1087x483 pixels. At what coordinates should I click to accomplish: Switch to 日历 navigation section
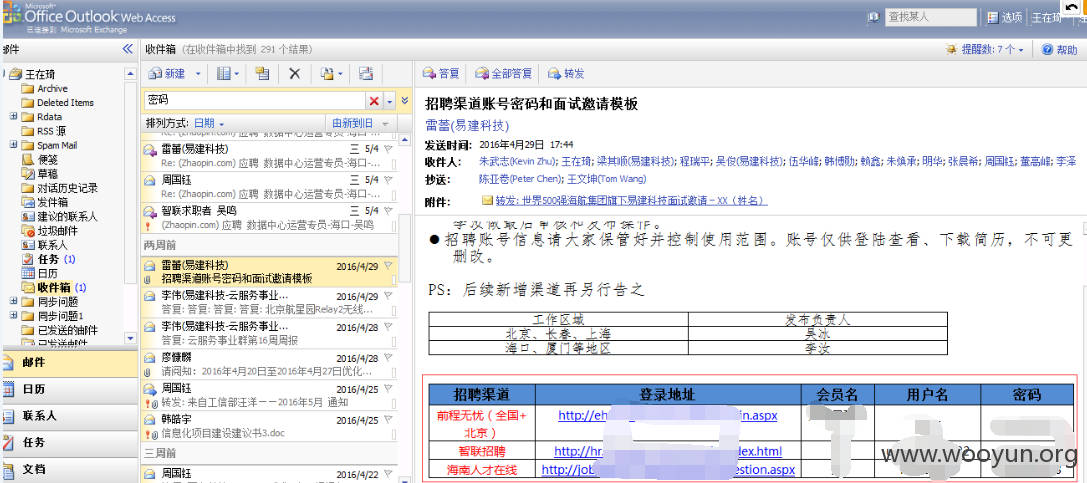(69, 389)
